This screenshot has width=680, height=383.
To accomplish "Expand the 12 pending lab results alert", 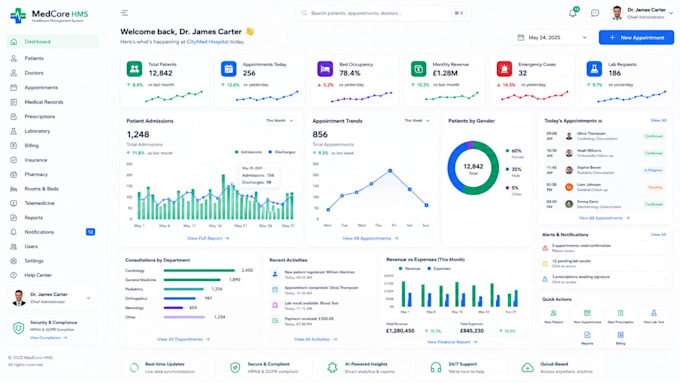I will 604,263.
